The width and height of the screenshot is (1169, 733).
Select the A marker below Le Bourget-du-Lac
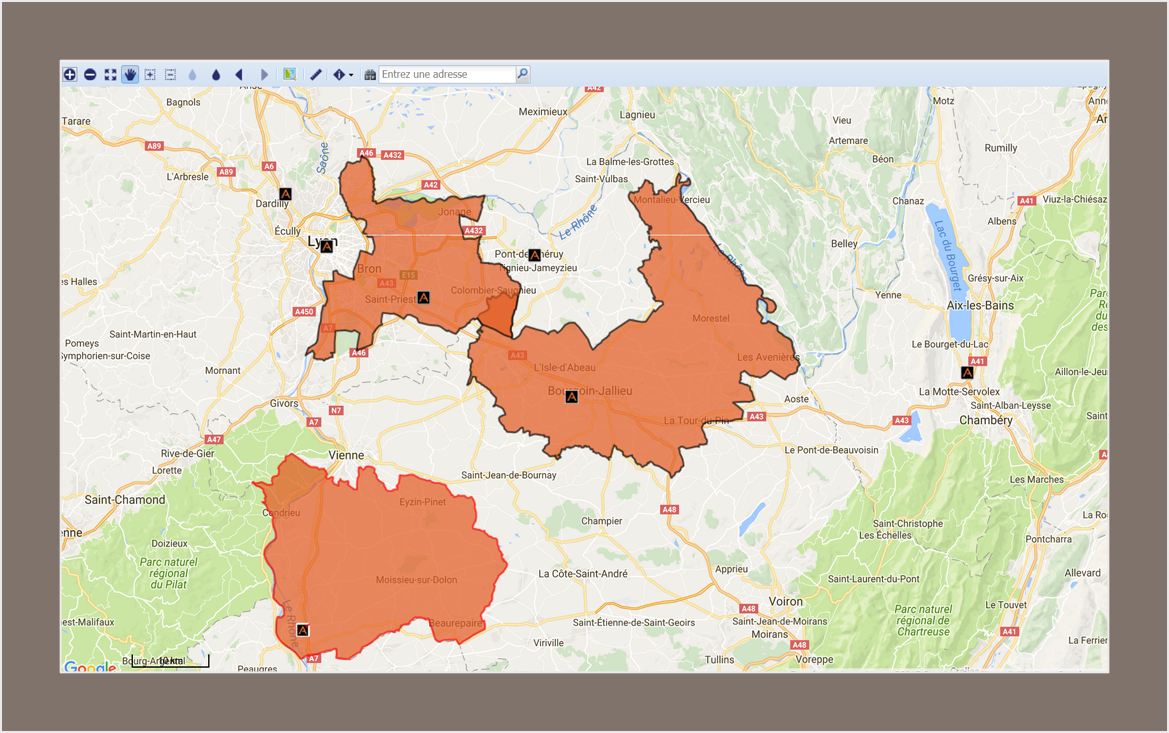click(x=967, y=373)
